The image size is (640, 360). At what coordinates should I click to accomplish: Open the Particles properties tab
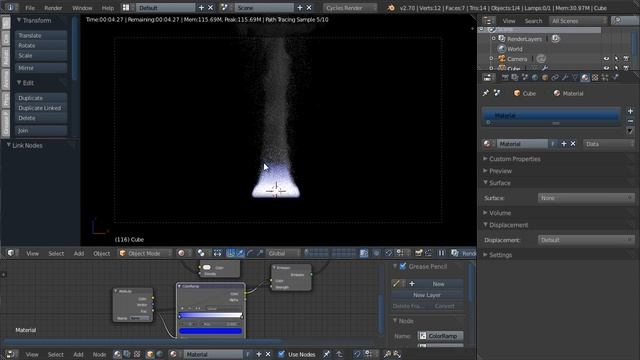tap(605, 78)
